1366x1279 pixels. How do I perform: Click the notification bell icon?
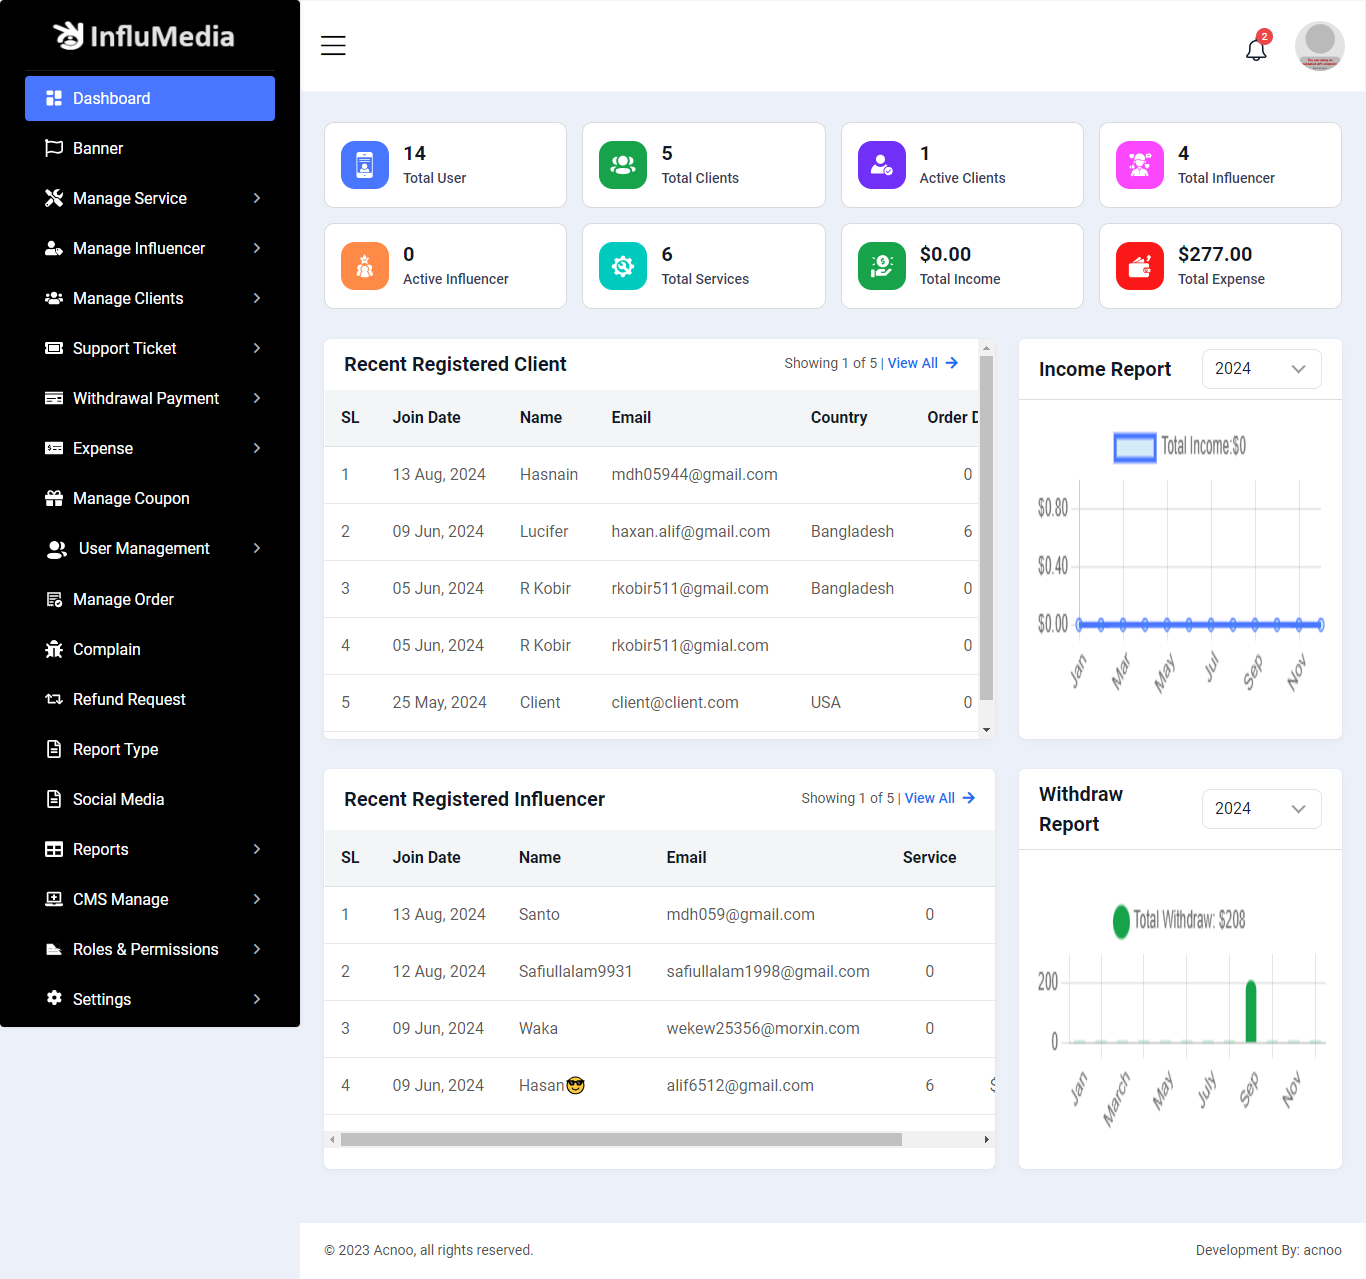pos(1256,48)
